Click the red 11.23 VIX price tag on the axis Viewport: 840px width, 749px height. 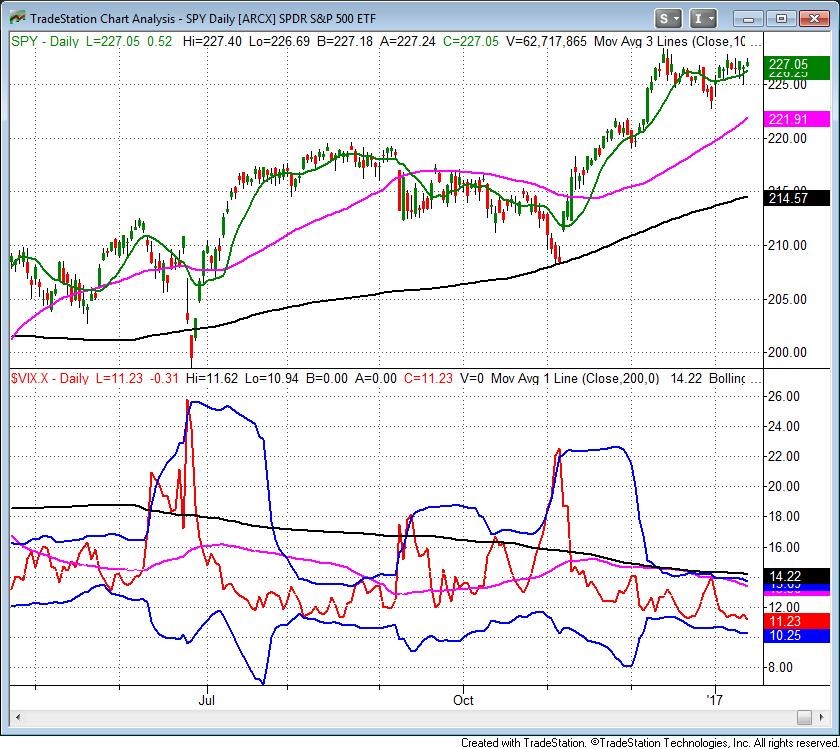(796, 621)
